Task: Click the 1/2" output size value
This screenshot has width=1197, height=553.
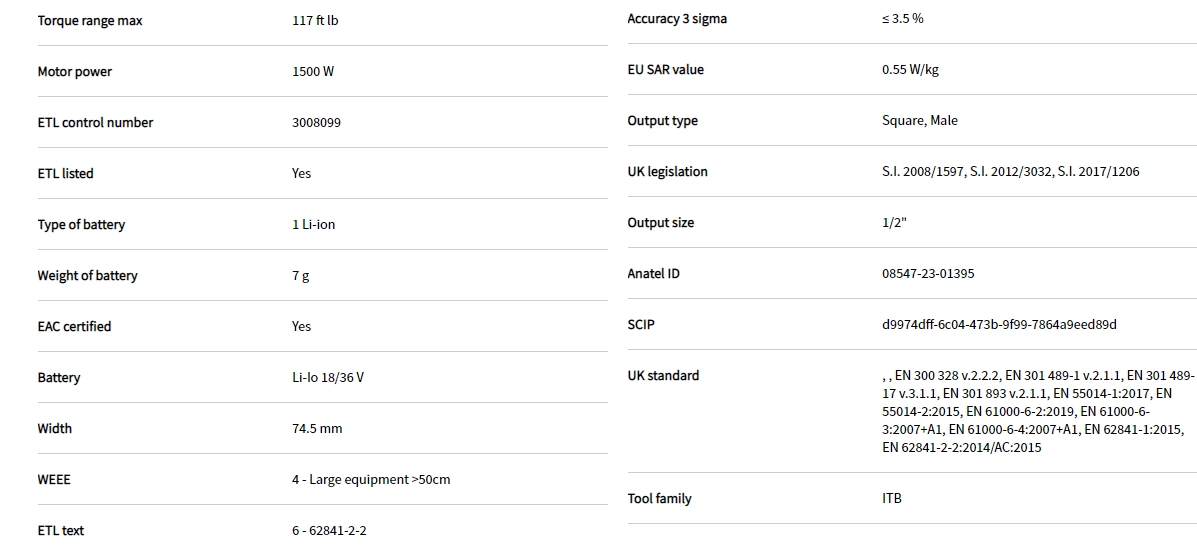Action: point(894,223)
